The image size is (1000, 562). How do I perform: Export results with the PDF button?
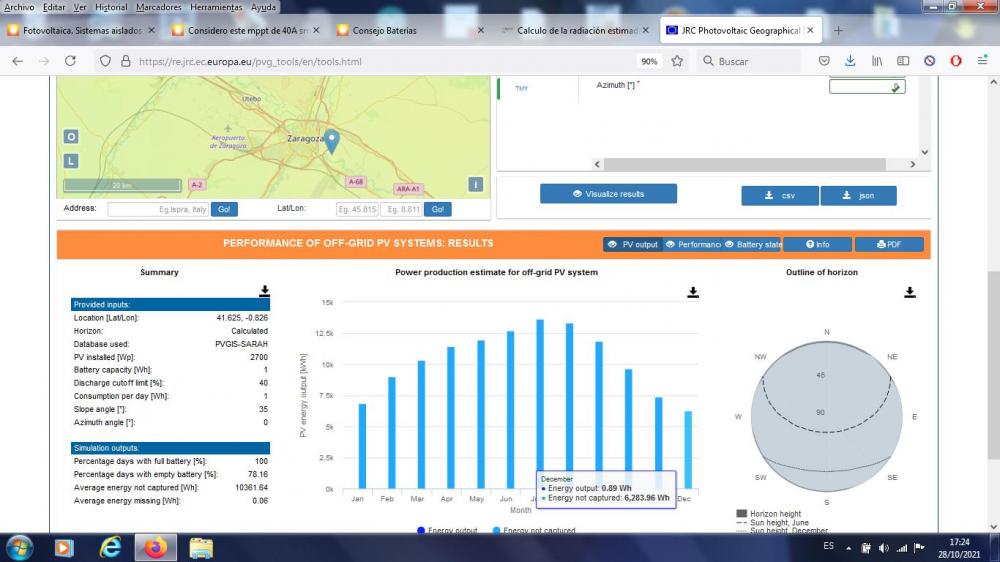tap(889, 244)
